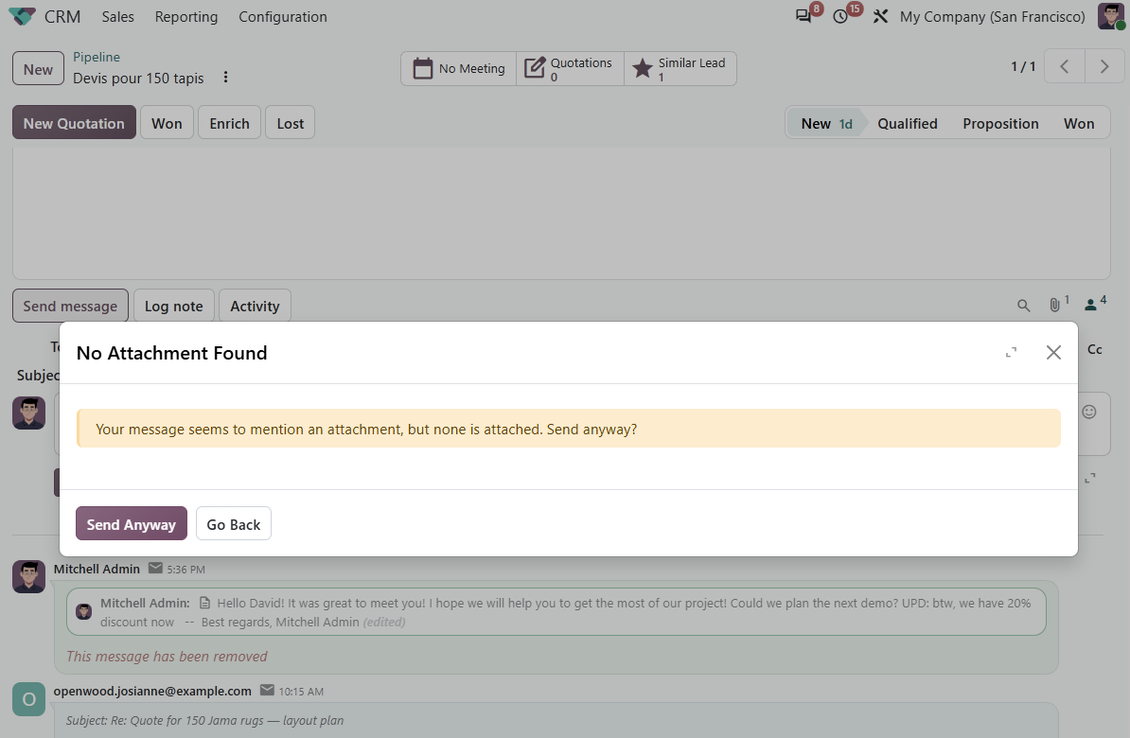Click the envelope icon beside 10:15 AM
Viewport: 1130px width, 738px height.
[x=267, y=690]
